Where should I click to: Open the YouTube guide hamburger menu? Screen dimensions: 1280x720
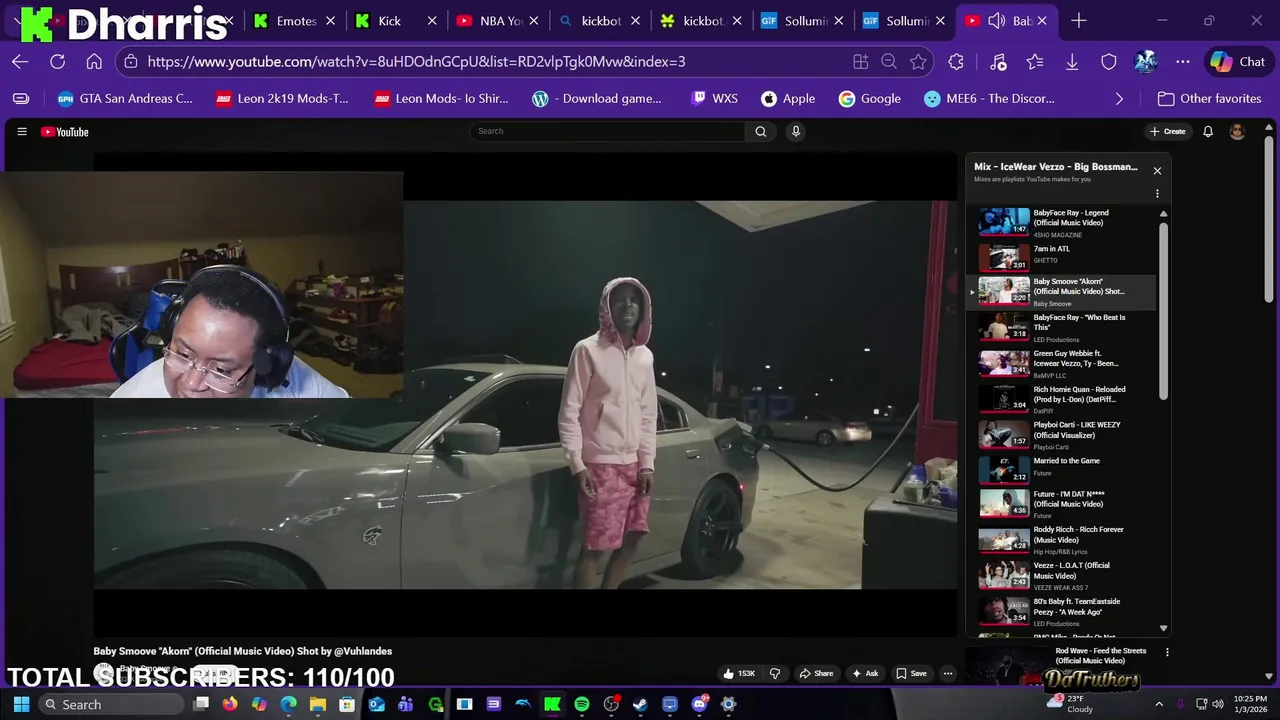point(22,132)
